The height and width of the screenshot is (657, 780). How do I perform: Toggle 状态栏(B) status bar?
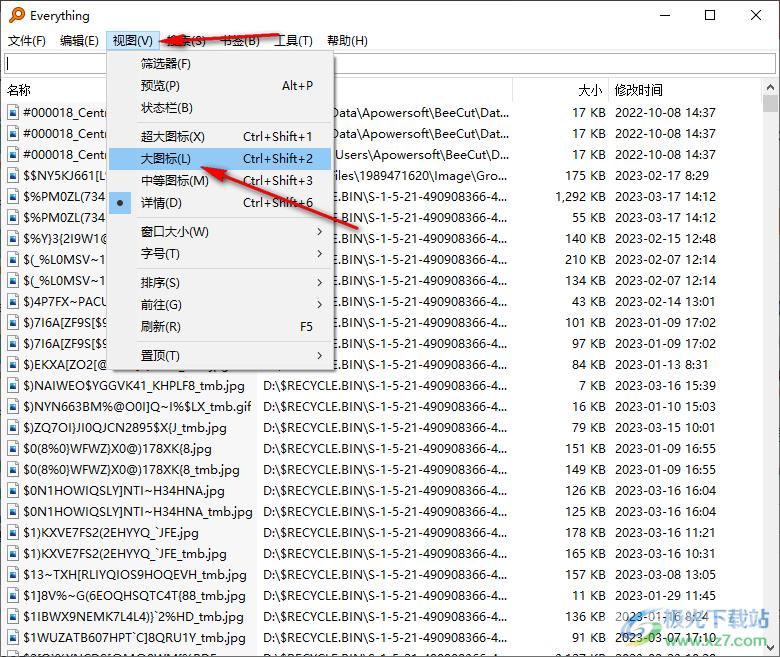(x=220, y=108)
